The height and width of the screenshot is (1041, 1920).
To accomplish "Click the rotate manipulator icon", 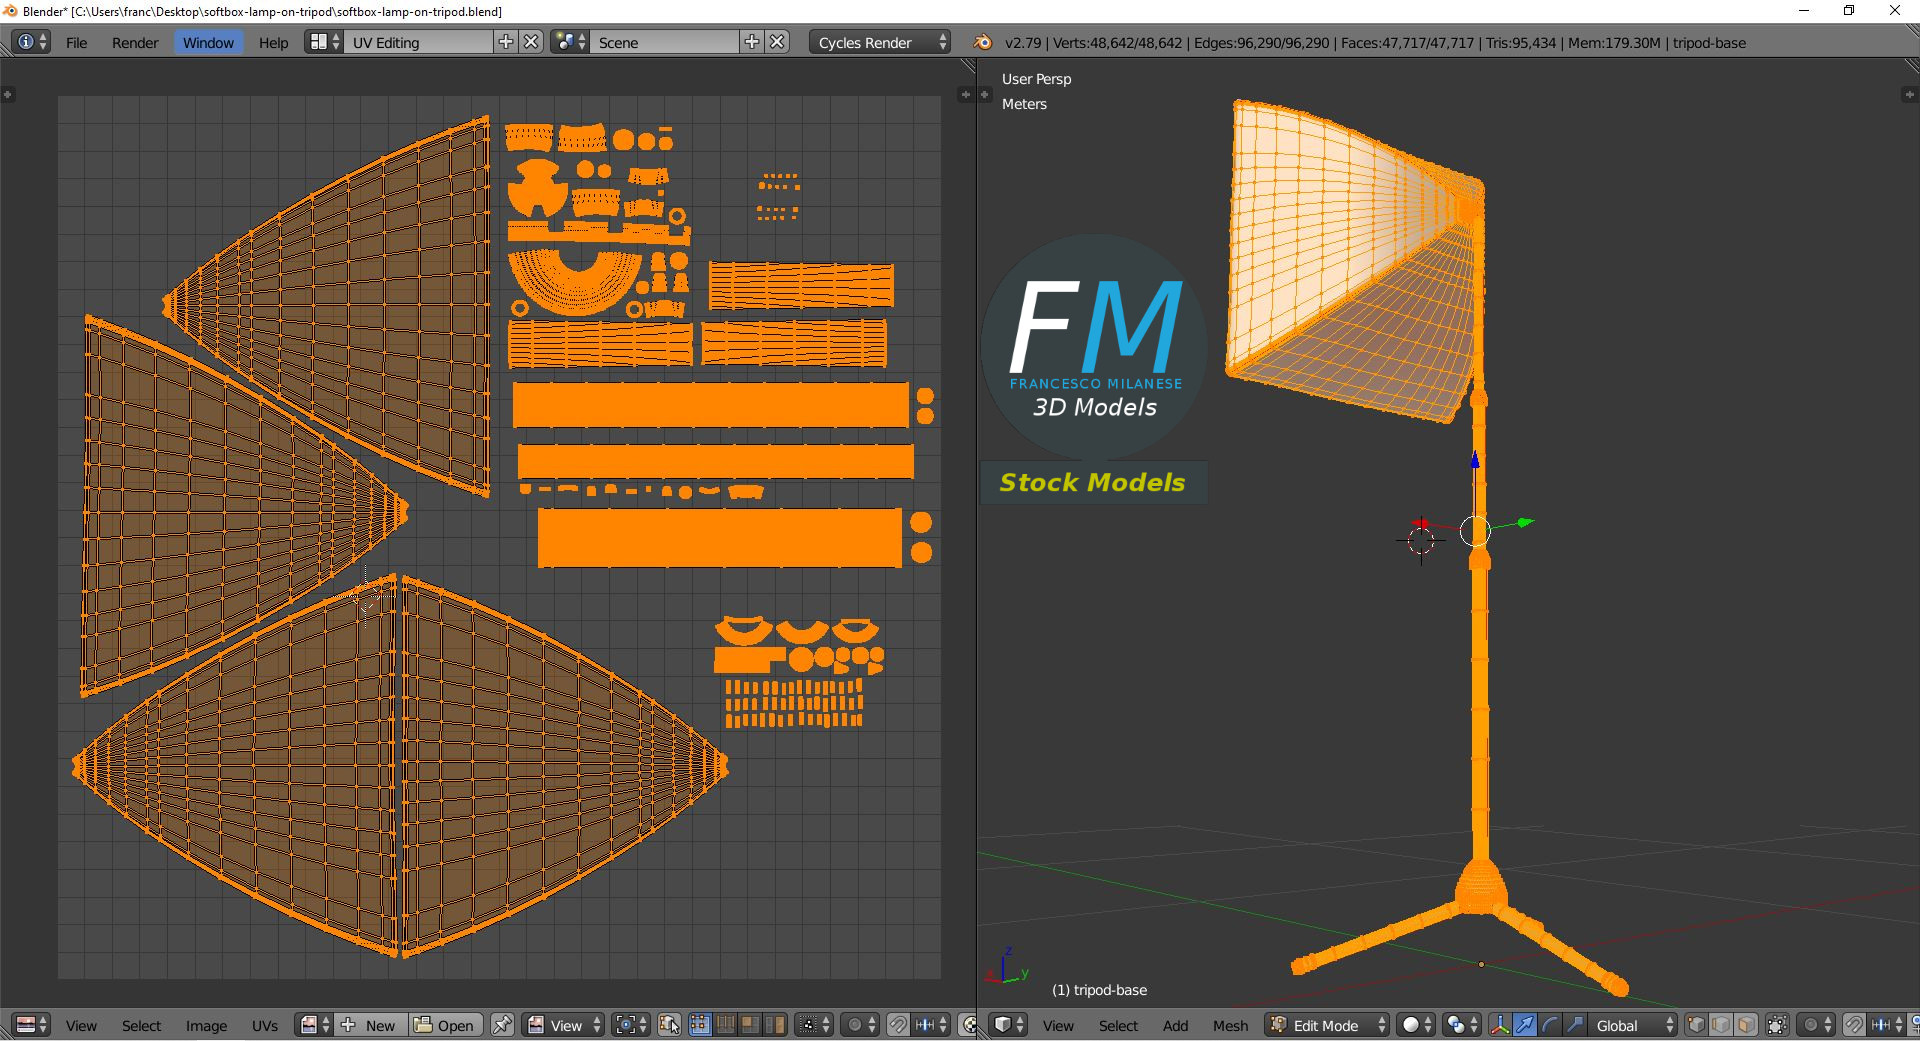I will [1549, 1025].
